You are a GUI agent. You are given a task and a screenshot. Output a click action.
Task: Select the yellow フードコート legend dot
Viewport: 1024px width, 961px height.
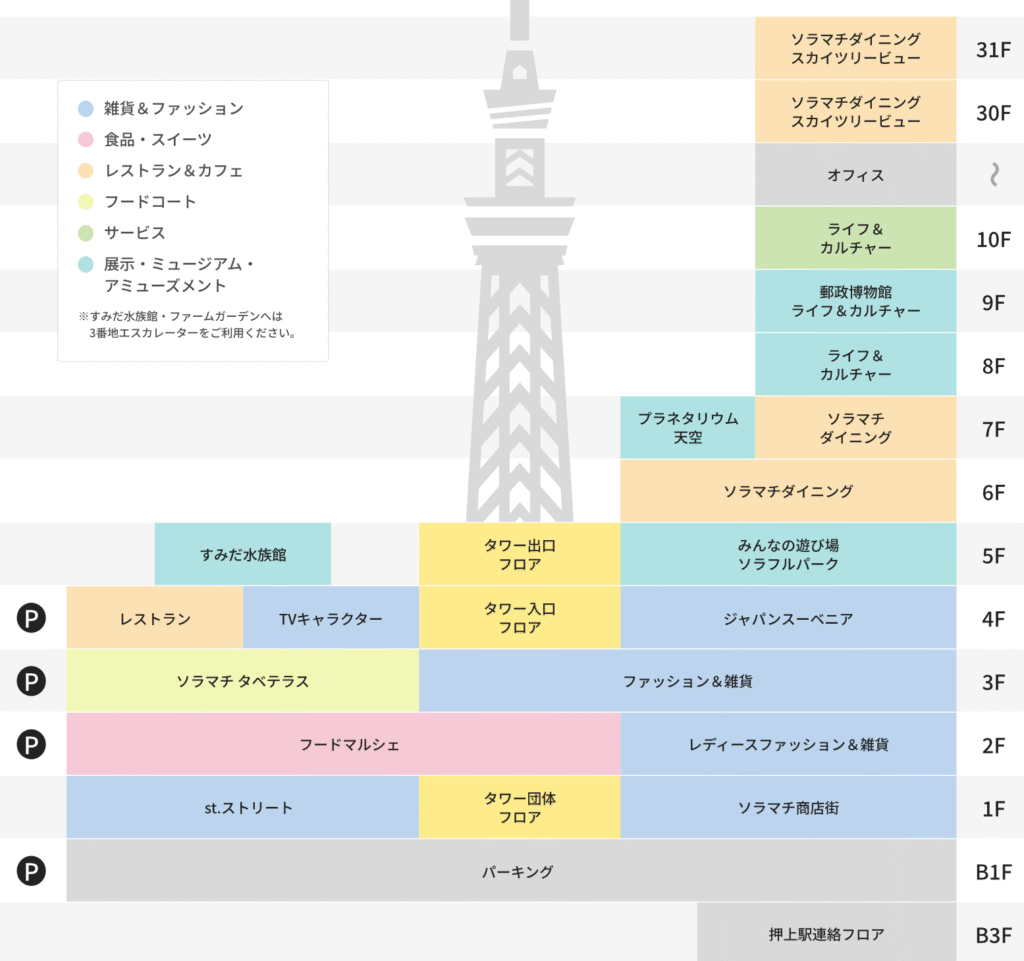(x=85, y=202)
